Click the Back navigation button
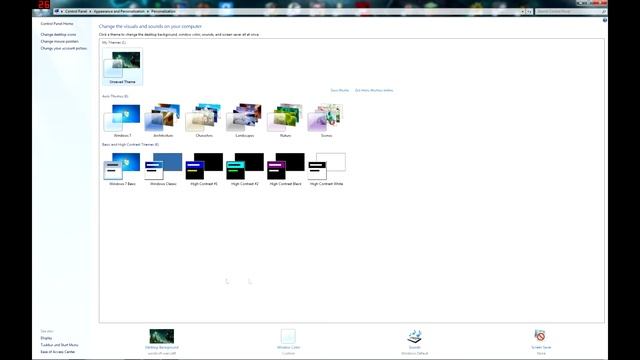The width and height of the screenshot is (640, 360). pos(38,11)
